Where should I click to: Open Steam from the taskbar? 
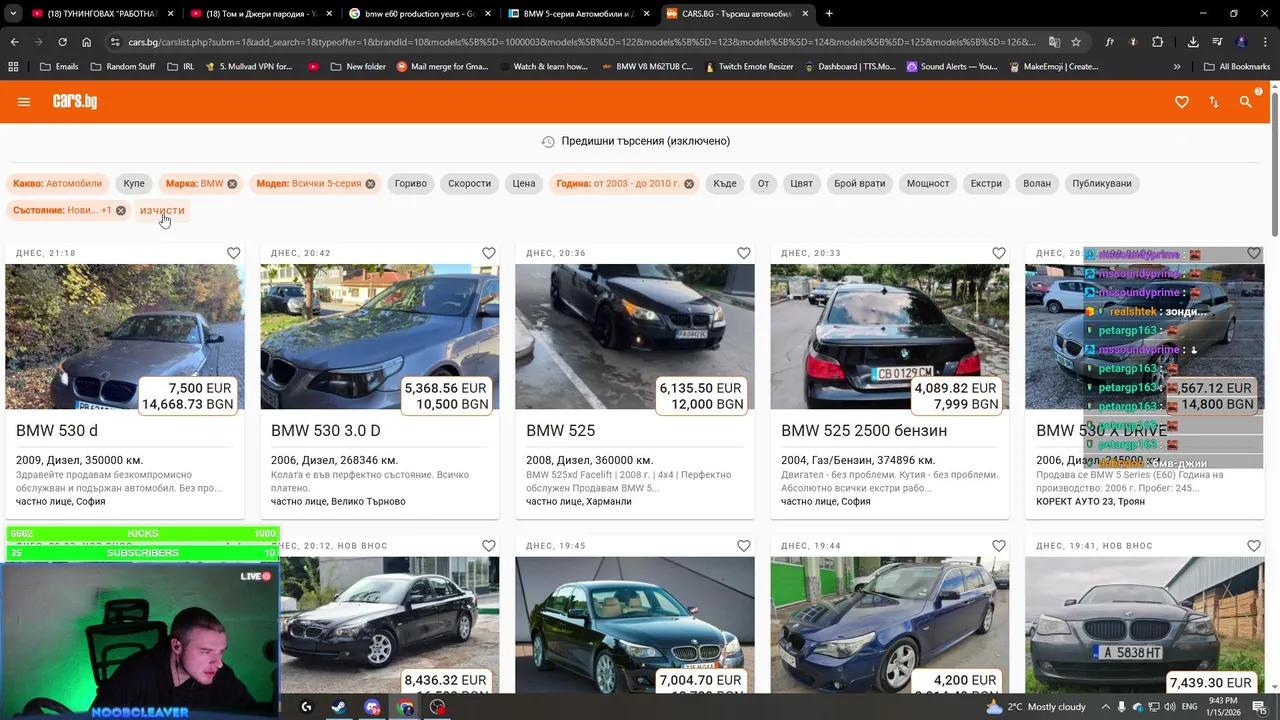click(339, 707)
